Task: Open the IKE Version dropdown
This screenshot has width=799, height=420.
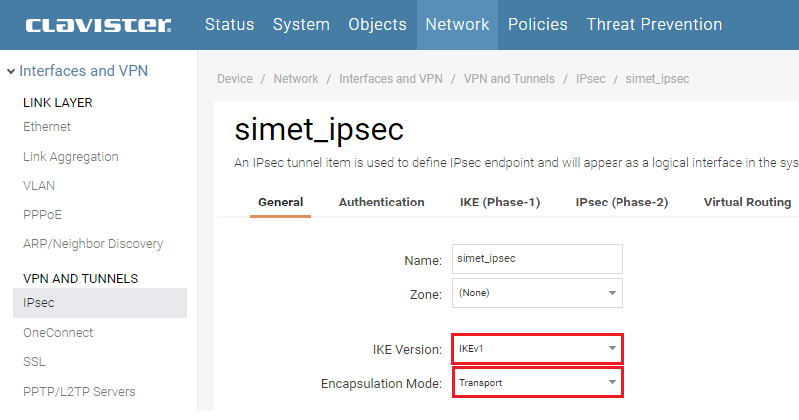Action: 537,349
